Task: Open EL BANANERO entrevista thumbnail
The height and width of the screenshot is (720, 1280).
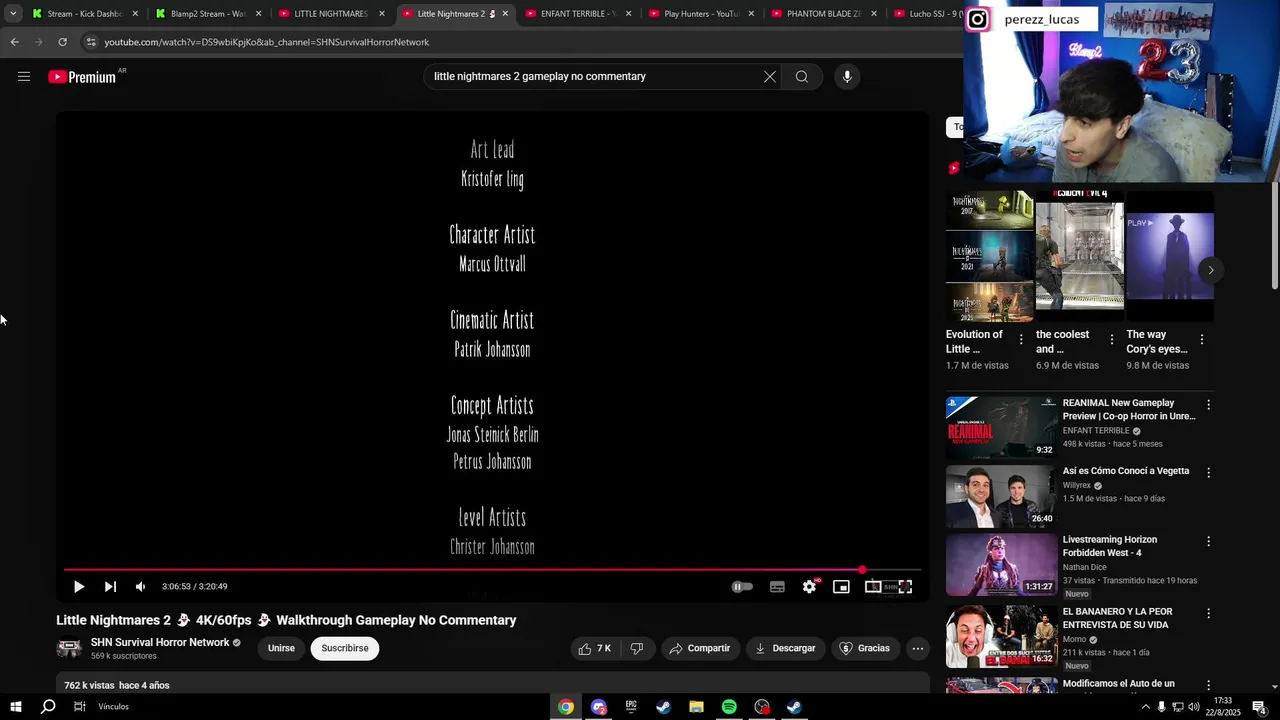Action: click(1000, 636)
